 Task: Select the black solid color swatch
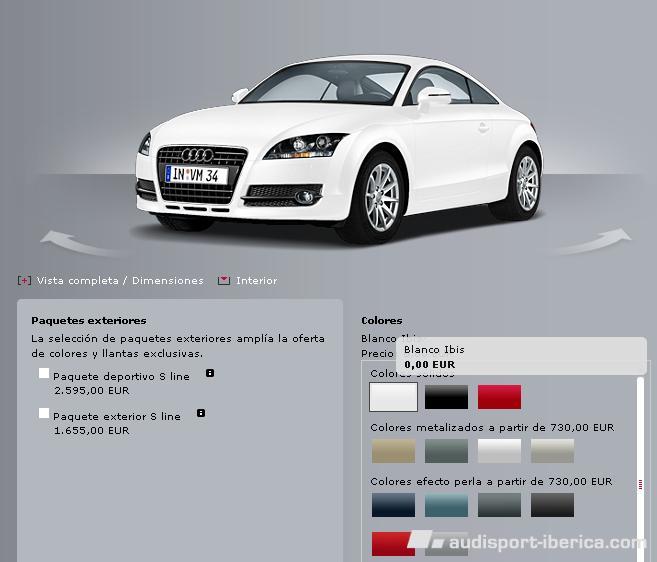(x=446, y=397)
